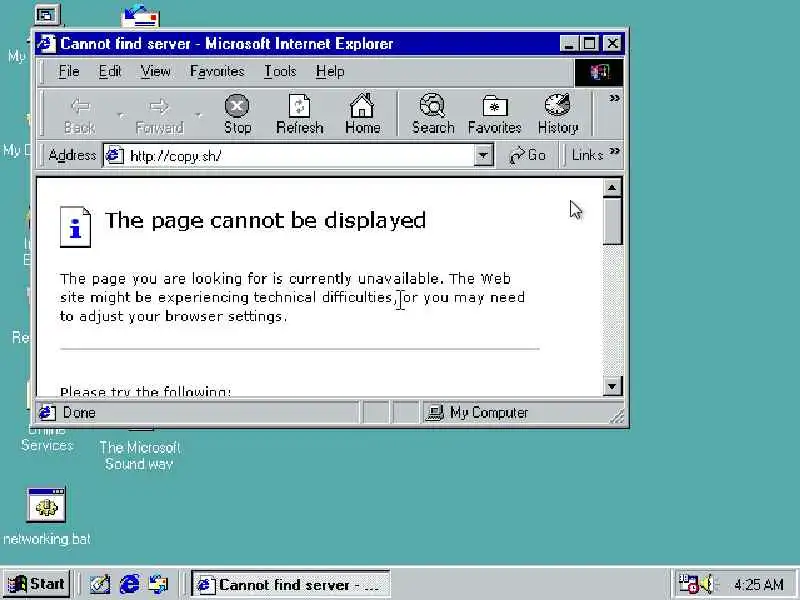Show the History pane
Image resolution: width=800 pixels, height=600 pixels.
[558, 114]
